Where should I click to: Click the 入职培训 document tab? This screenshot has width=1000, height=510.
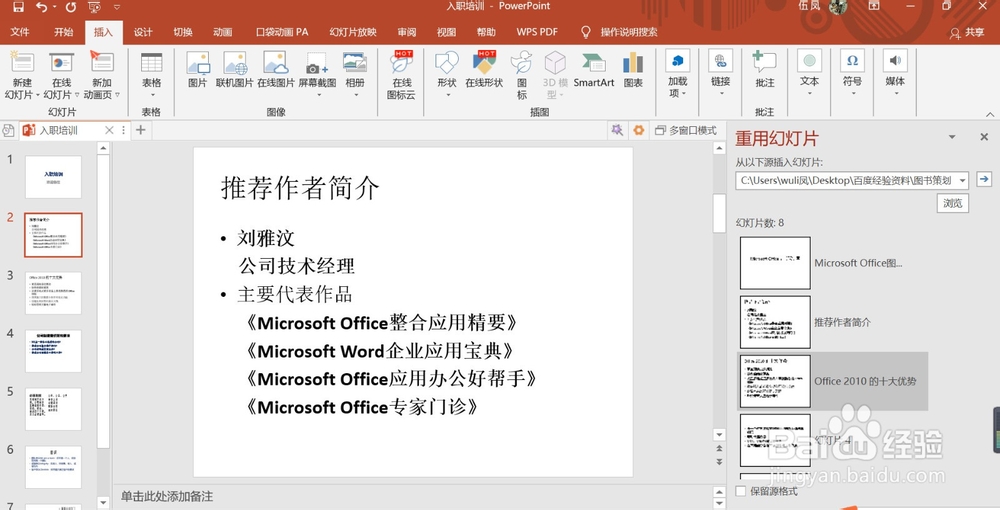[59, 130]
